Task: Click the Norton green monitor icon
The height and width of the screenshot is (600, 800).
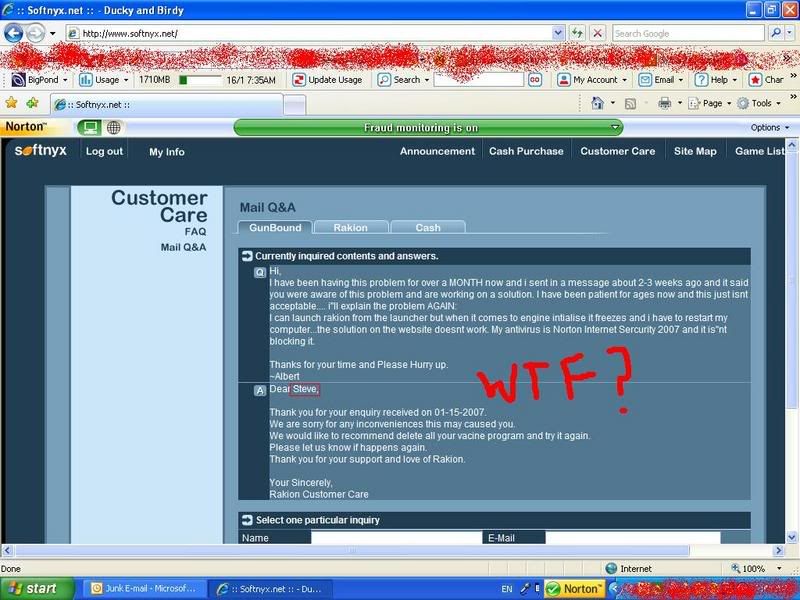Action: 90,127
